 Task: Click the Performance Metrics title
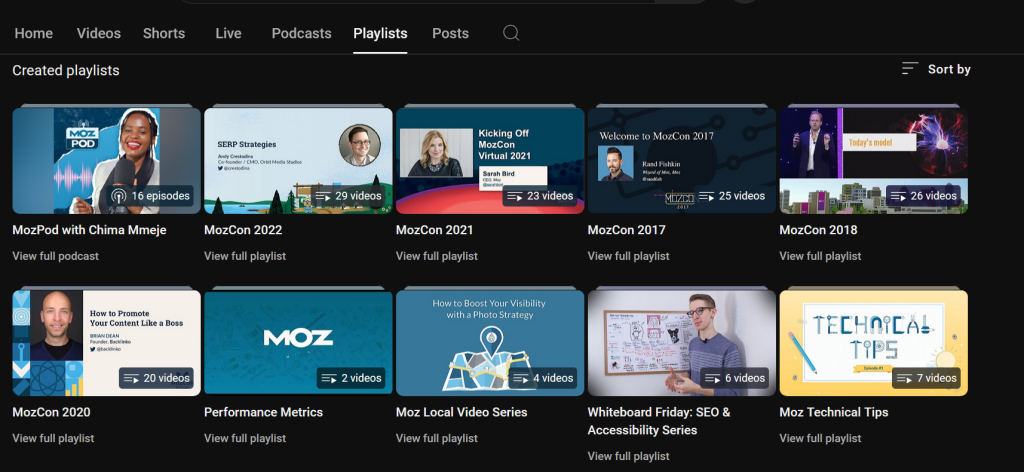[x=263, y=412]
